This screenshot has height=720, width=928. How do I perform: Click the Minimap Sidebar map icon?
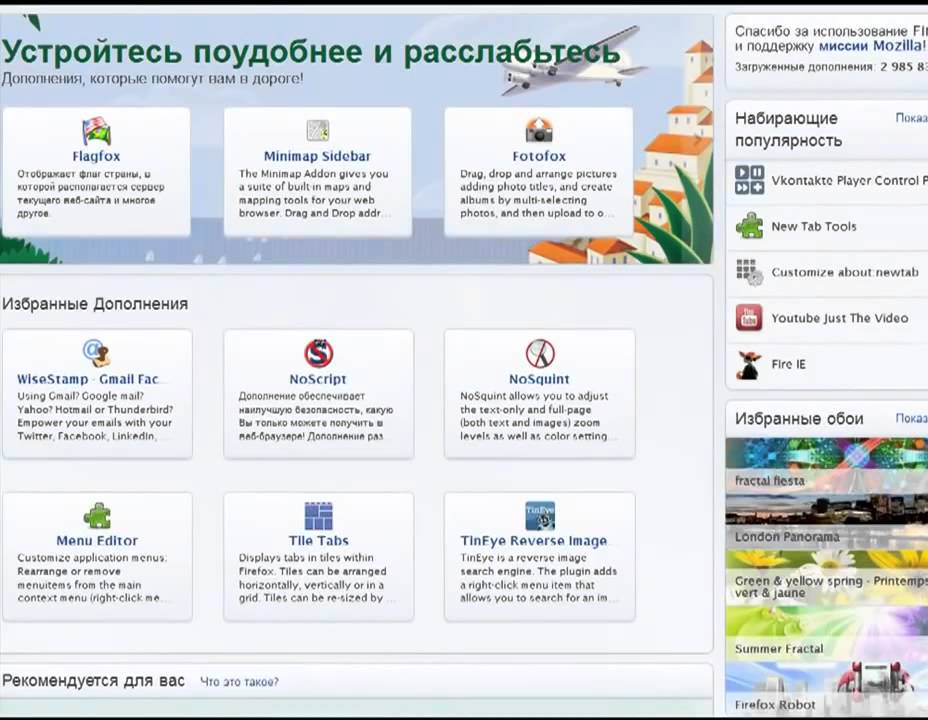[318, 131]
